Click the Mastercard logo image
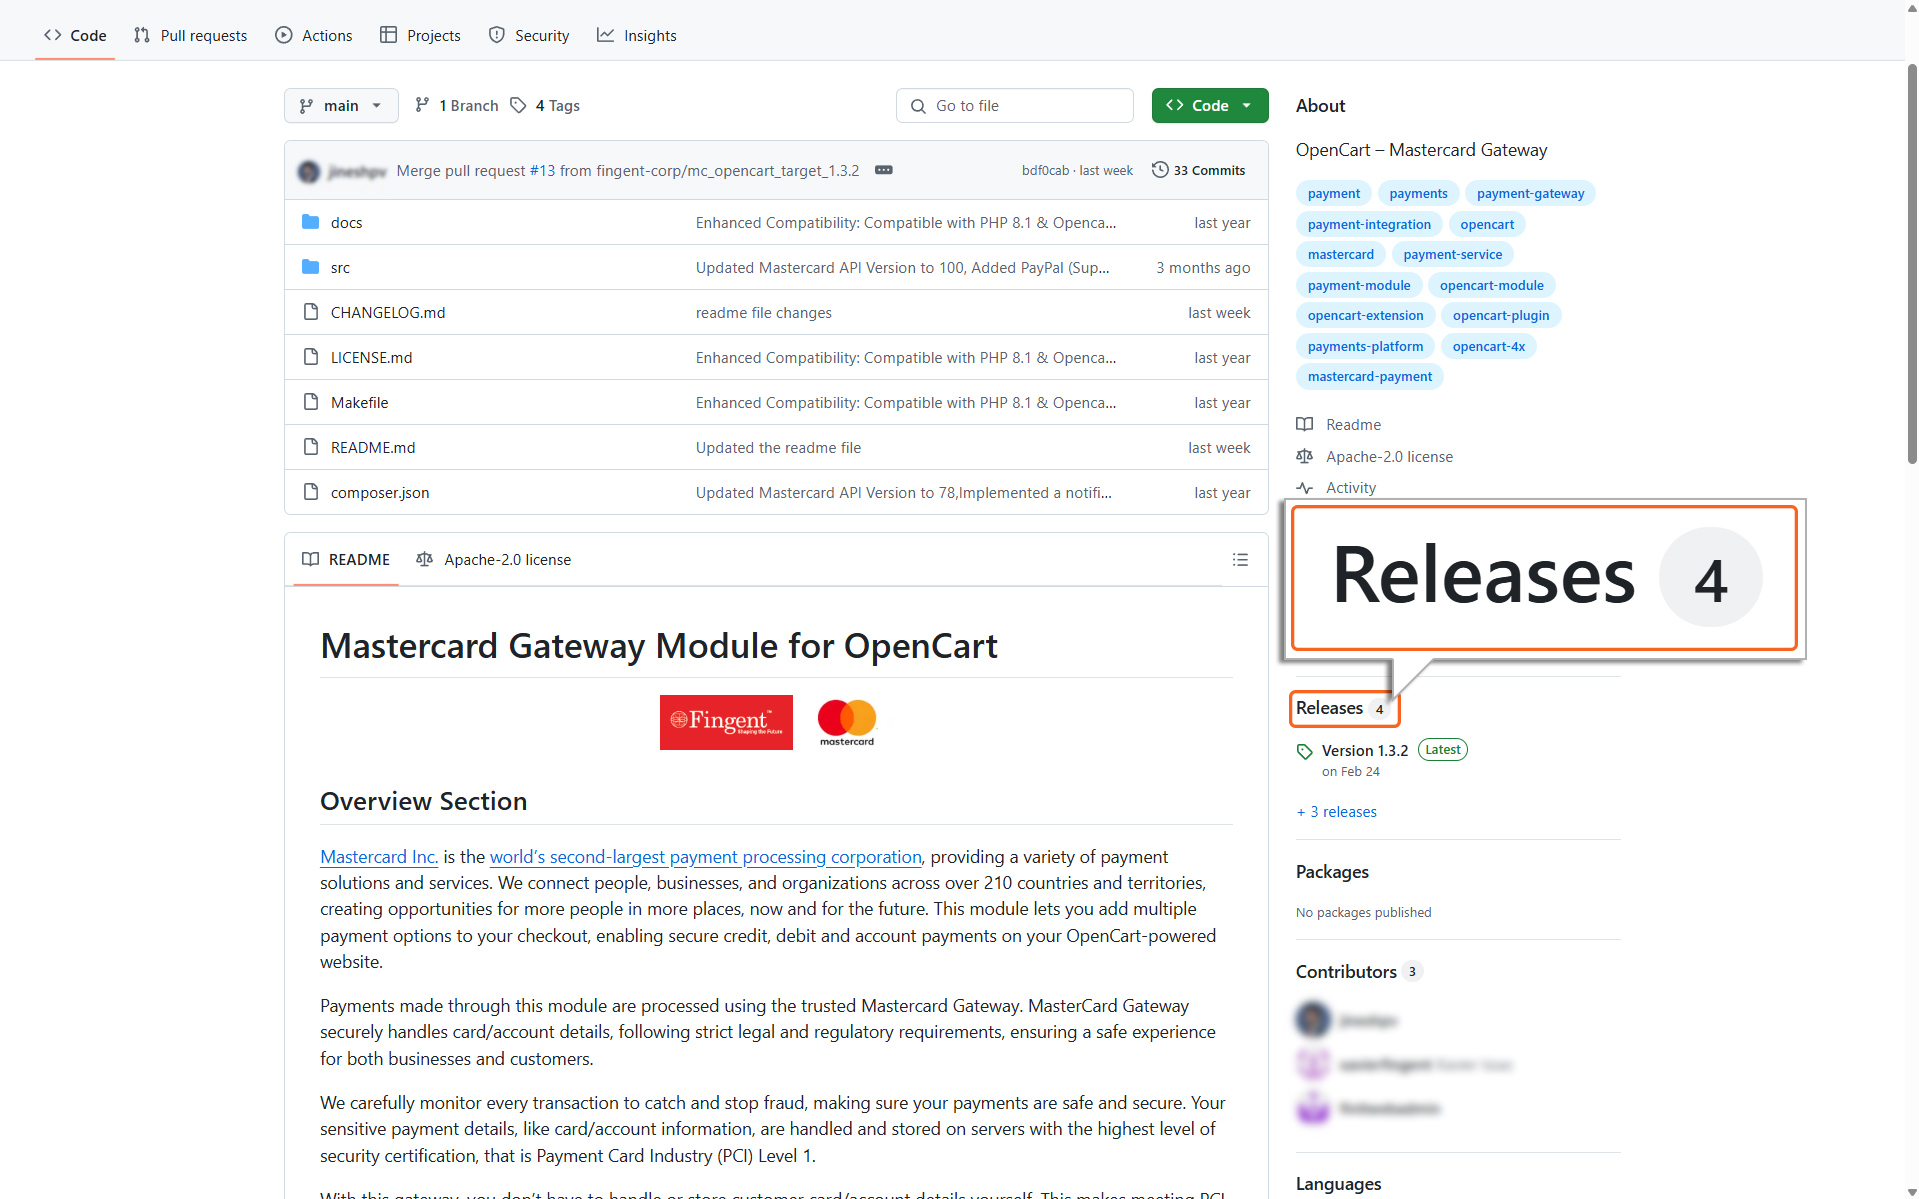Screen dimensions: 1919x1199 click(x=846, y=722)
